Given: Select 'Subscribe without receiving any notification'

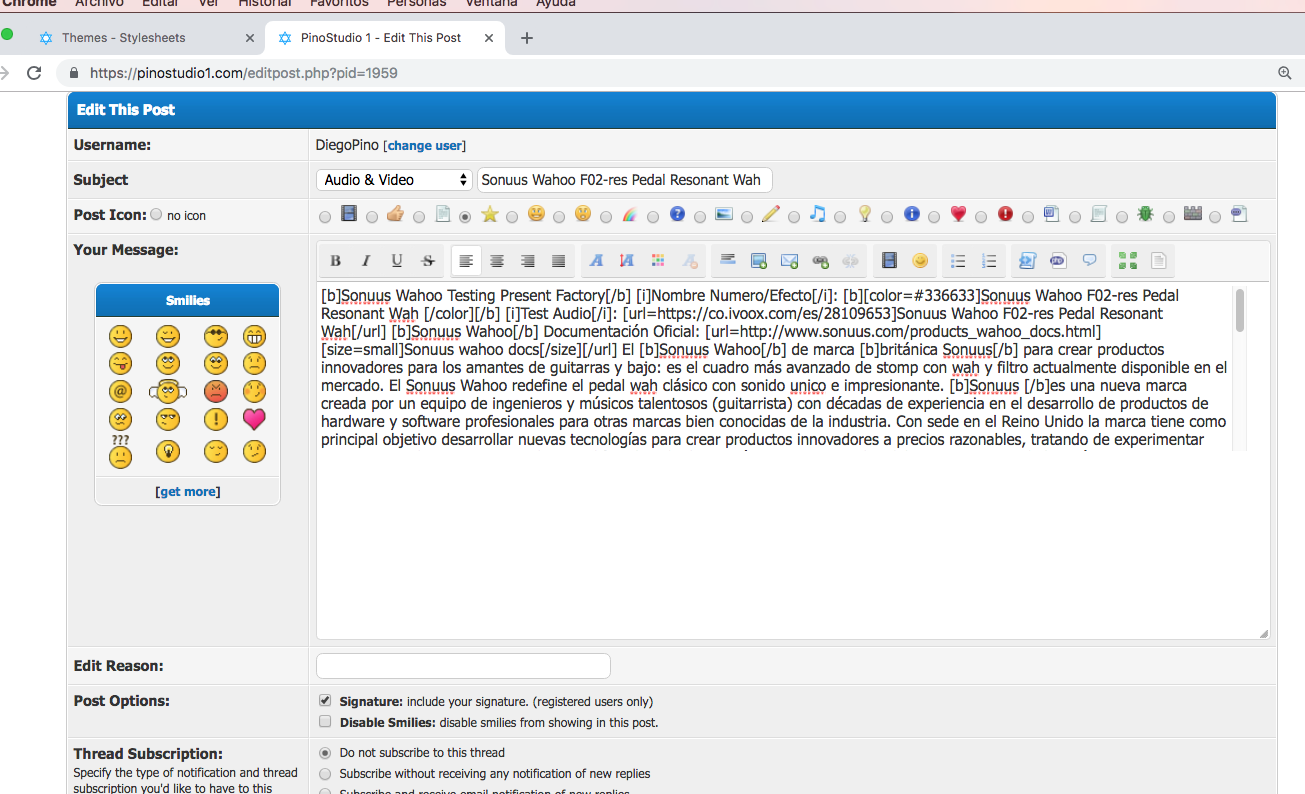Looking at the screenshot, I should [x=325, y=773].
